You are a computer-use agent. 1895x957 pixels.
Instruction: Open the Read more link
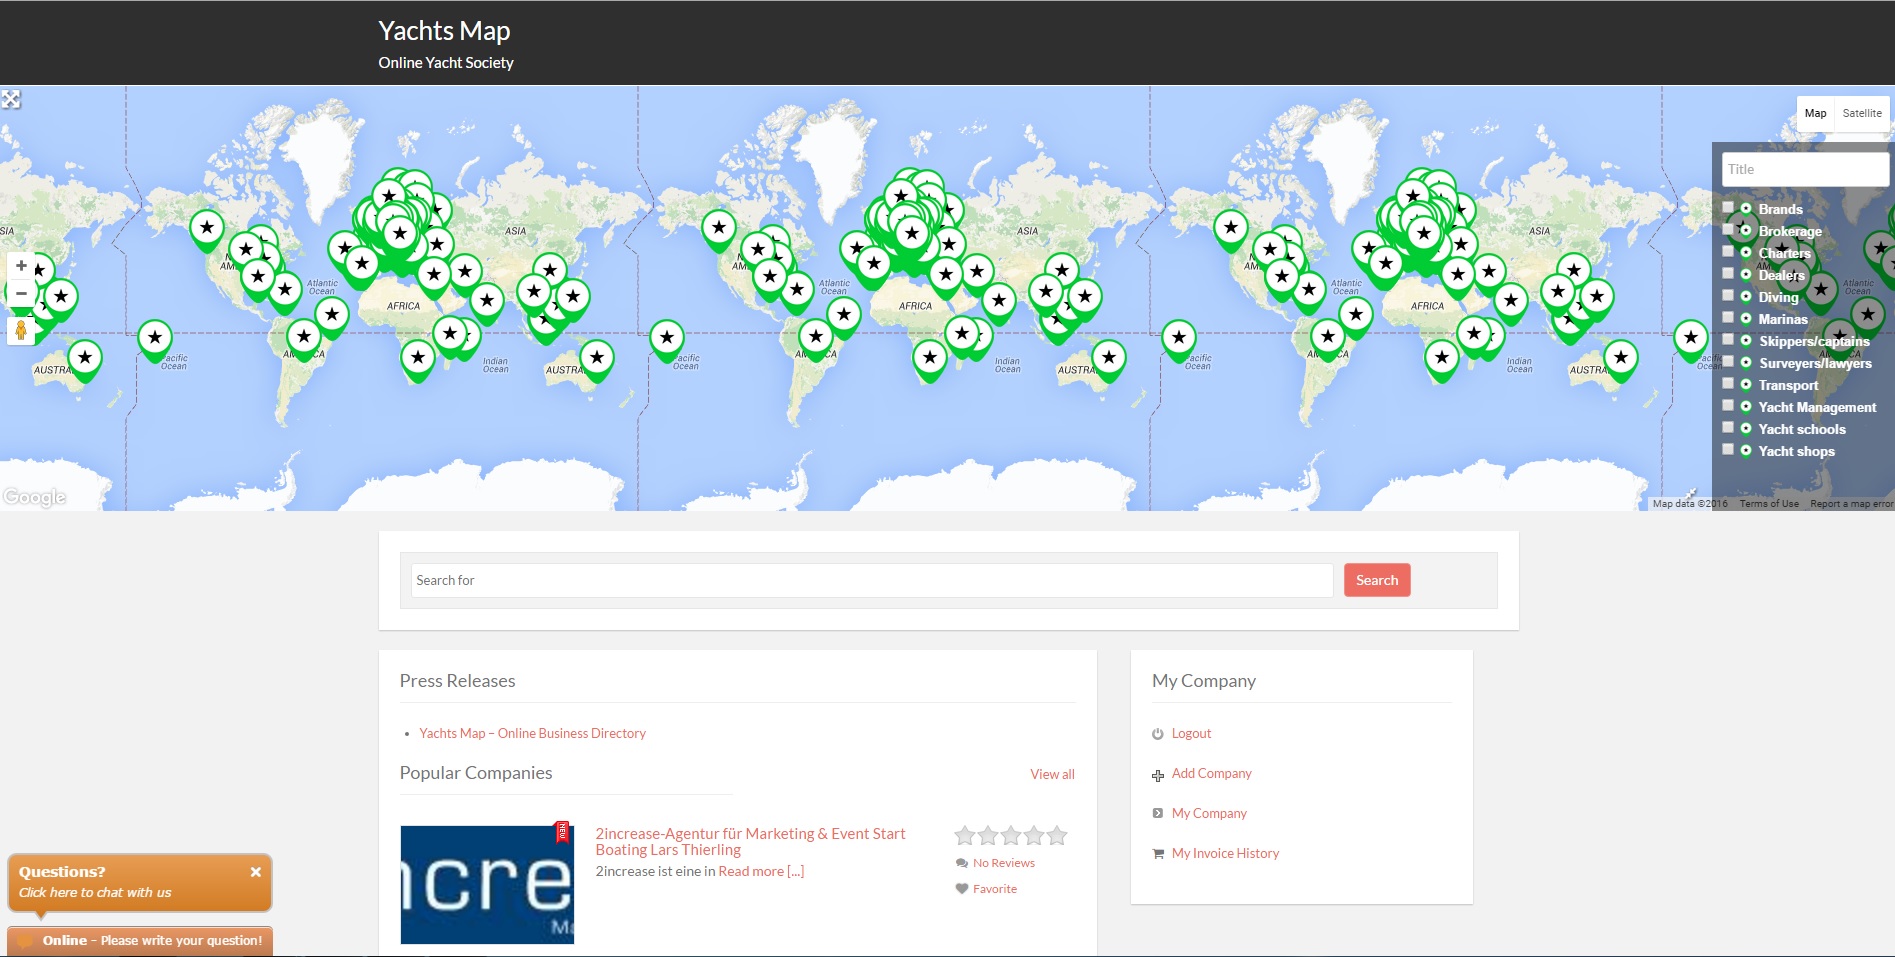point(761,871)
